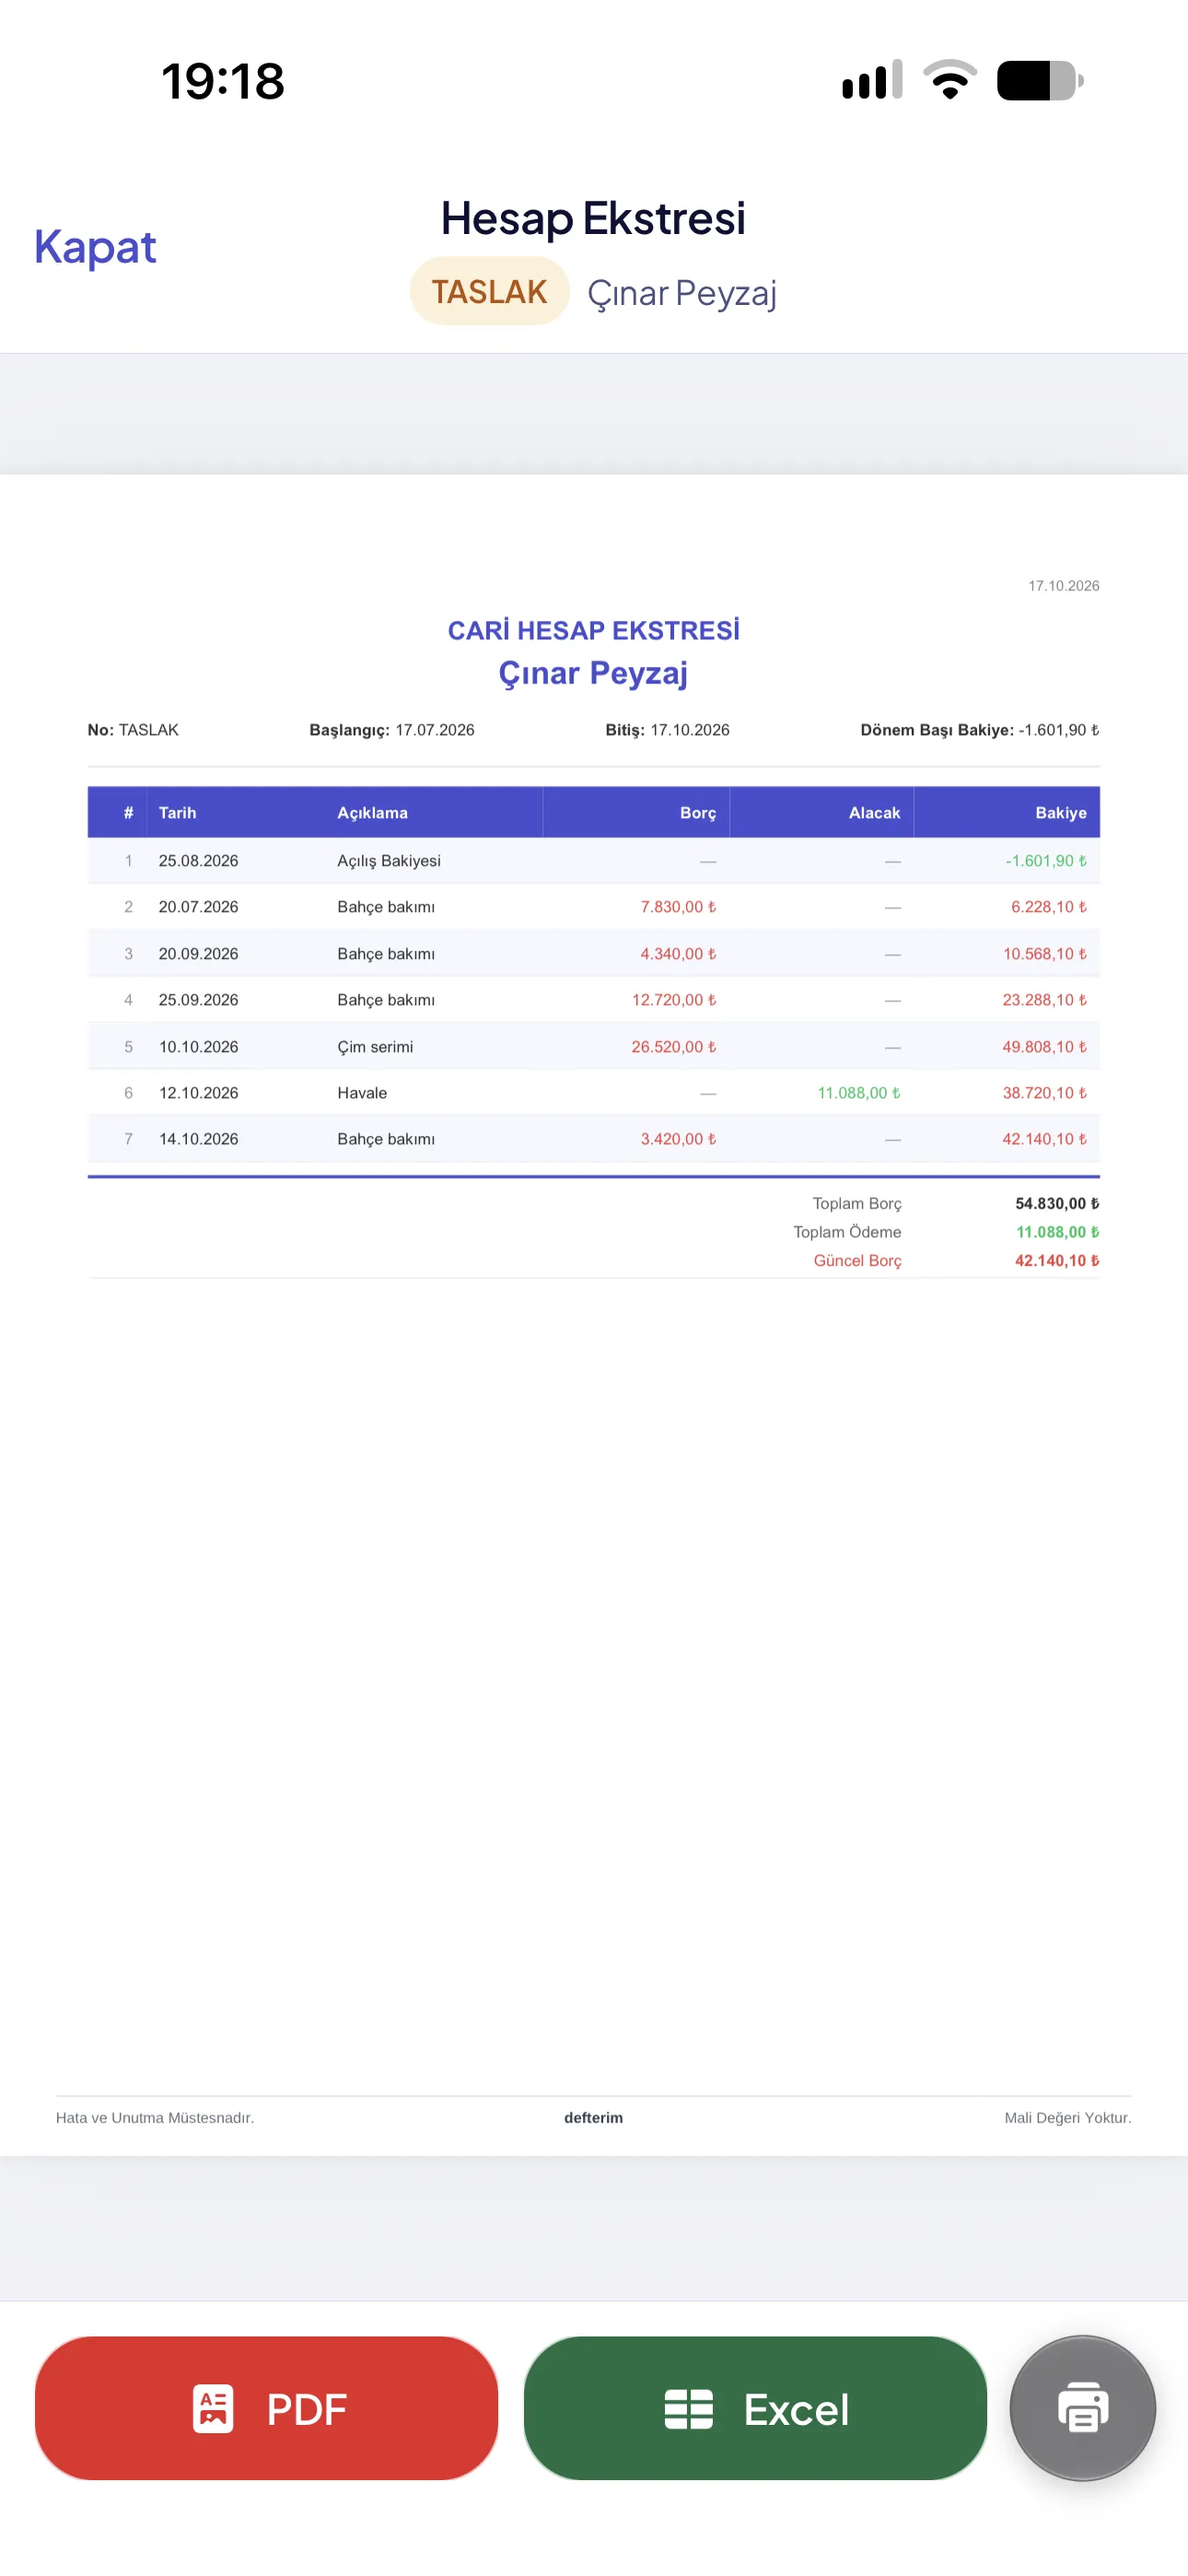
Task: Select the 26.520,00 ₺ debit amount
Action: point(674,1046)
